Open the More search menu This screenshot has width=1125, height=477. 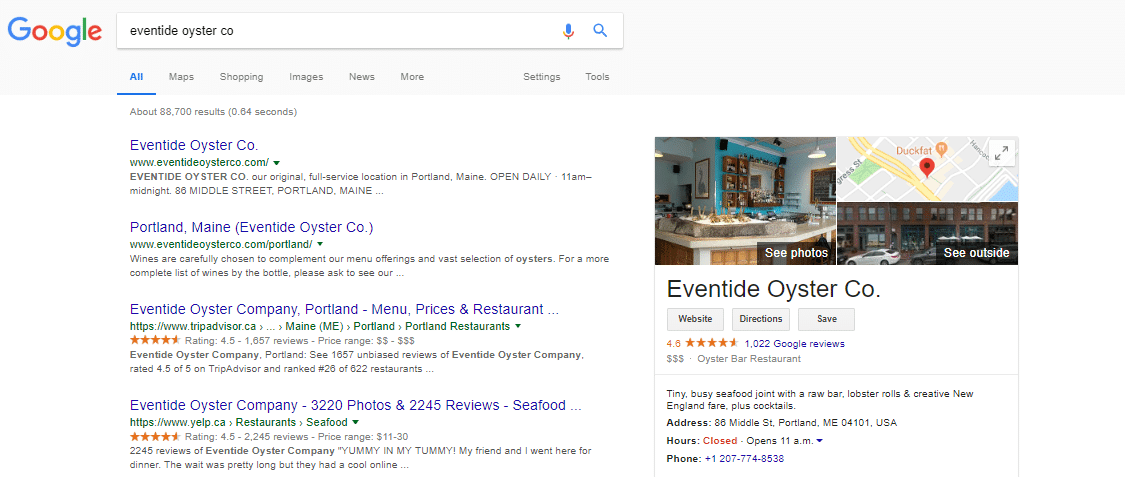[x=412, y=77]
